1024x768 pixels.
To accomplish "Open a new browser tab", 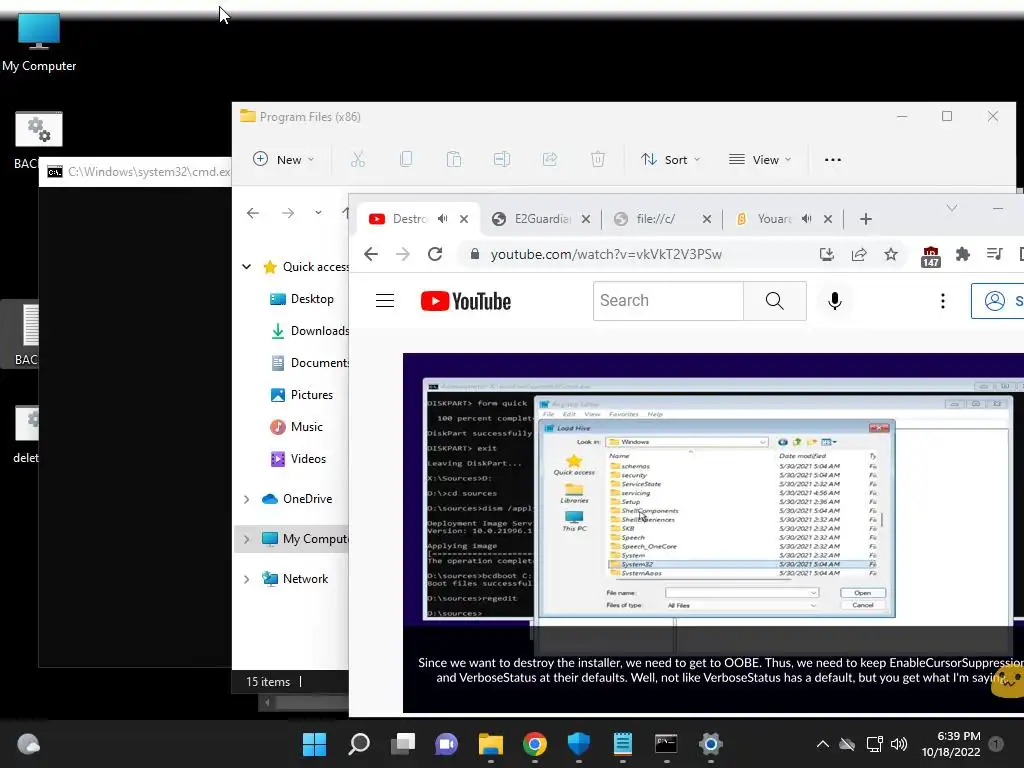I will click(x=866, y=219).
